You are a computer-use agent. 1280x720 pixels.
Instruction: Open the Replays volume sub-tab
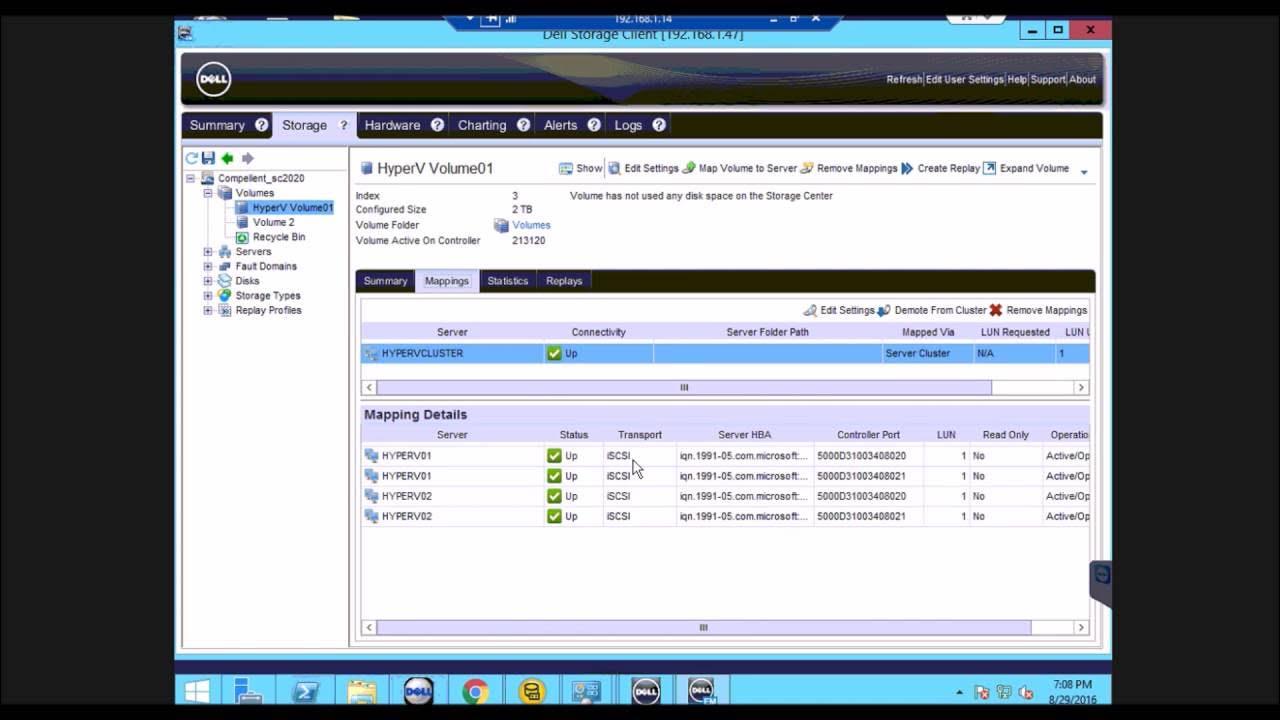564,281
